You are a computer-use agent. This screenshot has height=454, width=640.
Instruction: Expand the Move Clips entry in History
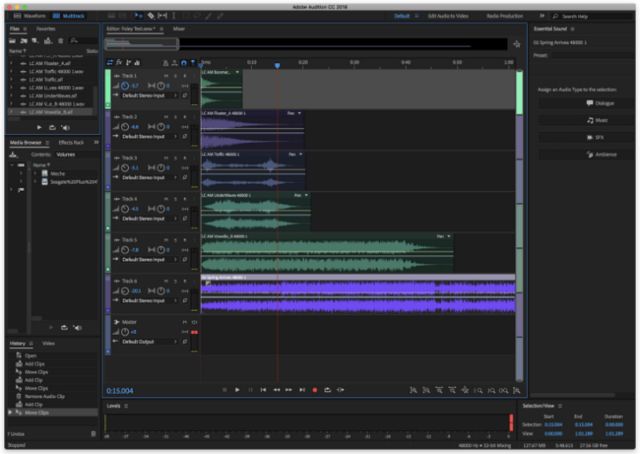tap(10, 413)
